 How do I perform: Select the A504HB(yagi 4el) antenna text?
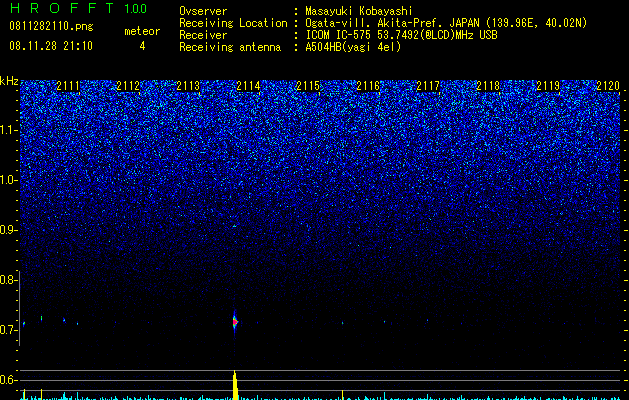[x=353, y=47]
